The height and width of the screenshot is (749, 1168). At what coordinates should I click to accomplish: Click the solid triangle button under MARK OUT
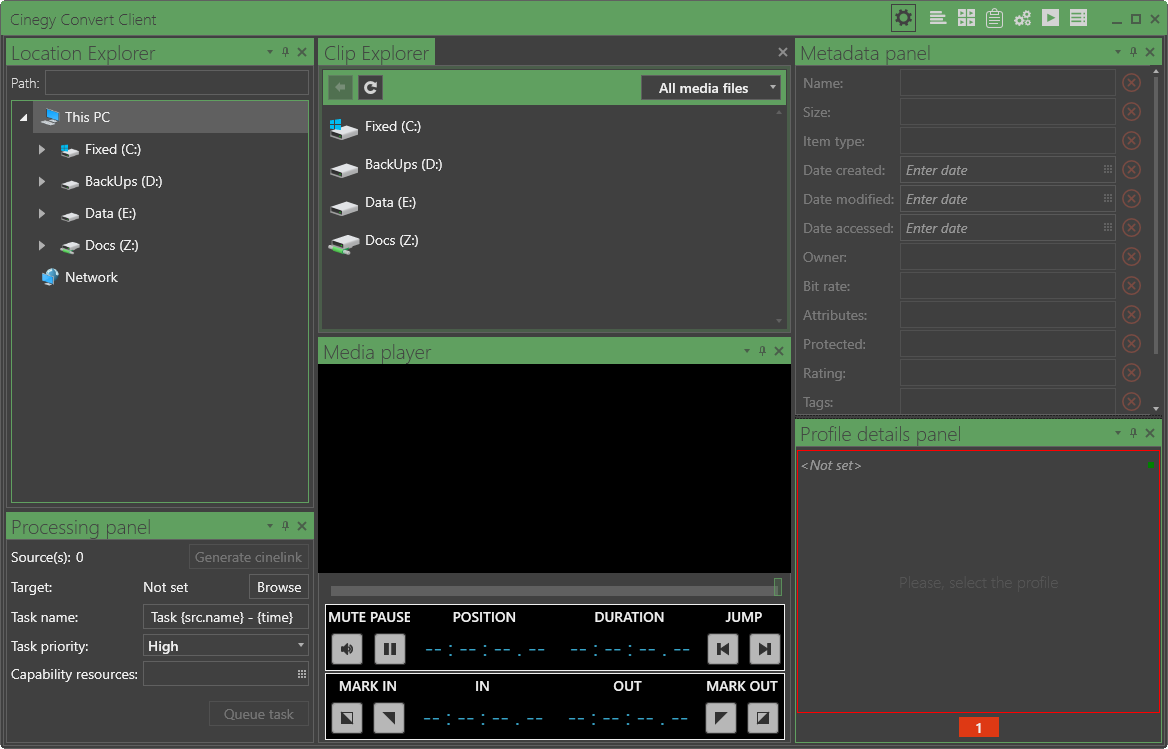click(721, 718)
